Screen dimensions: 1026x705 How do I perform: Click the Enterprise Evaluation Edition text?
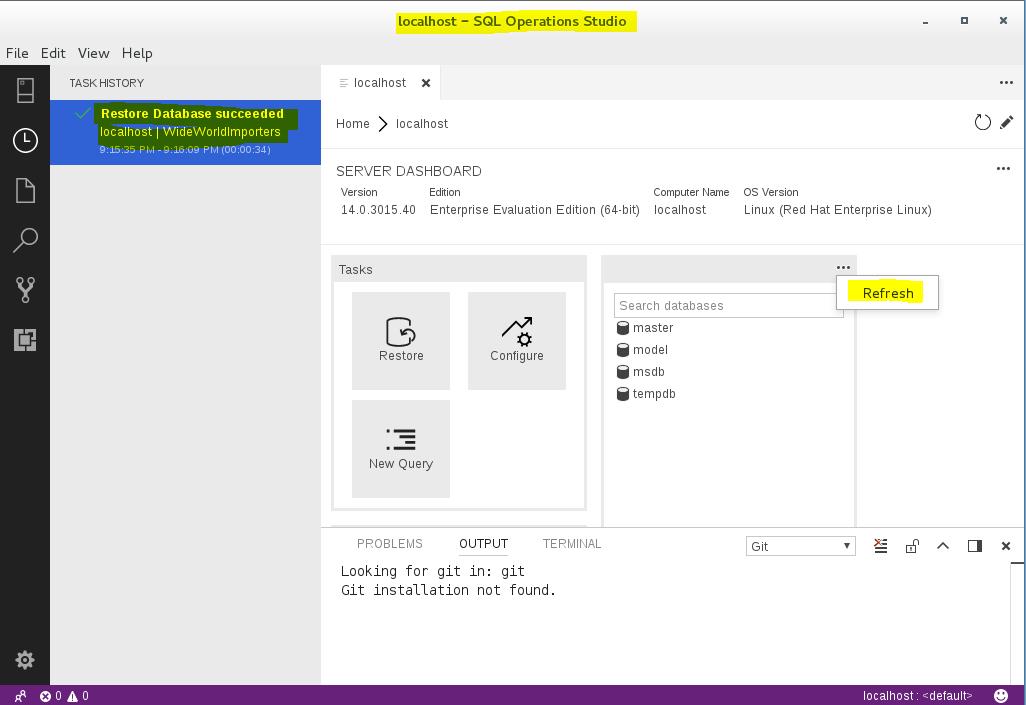(535, 210)
